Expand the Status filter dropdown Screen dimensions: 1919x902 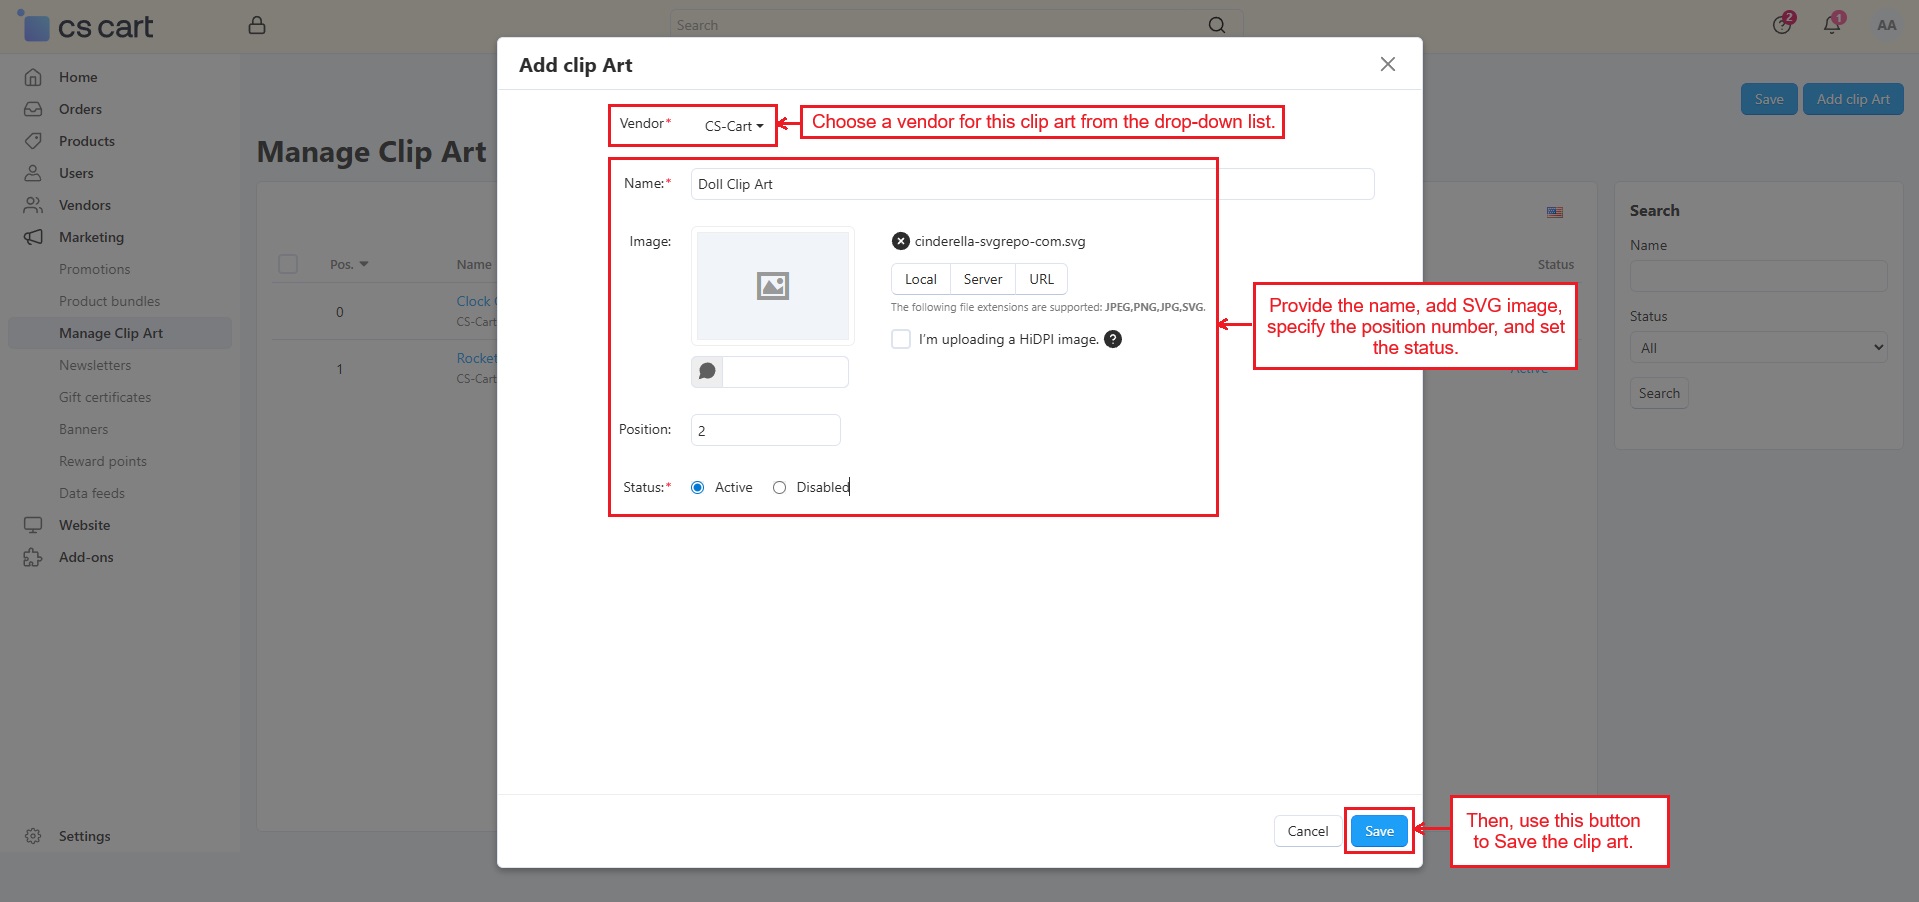[1757, 348]
